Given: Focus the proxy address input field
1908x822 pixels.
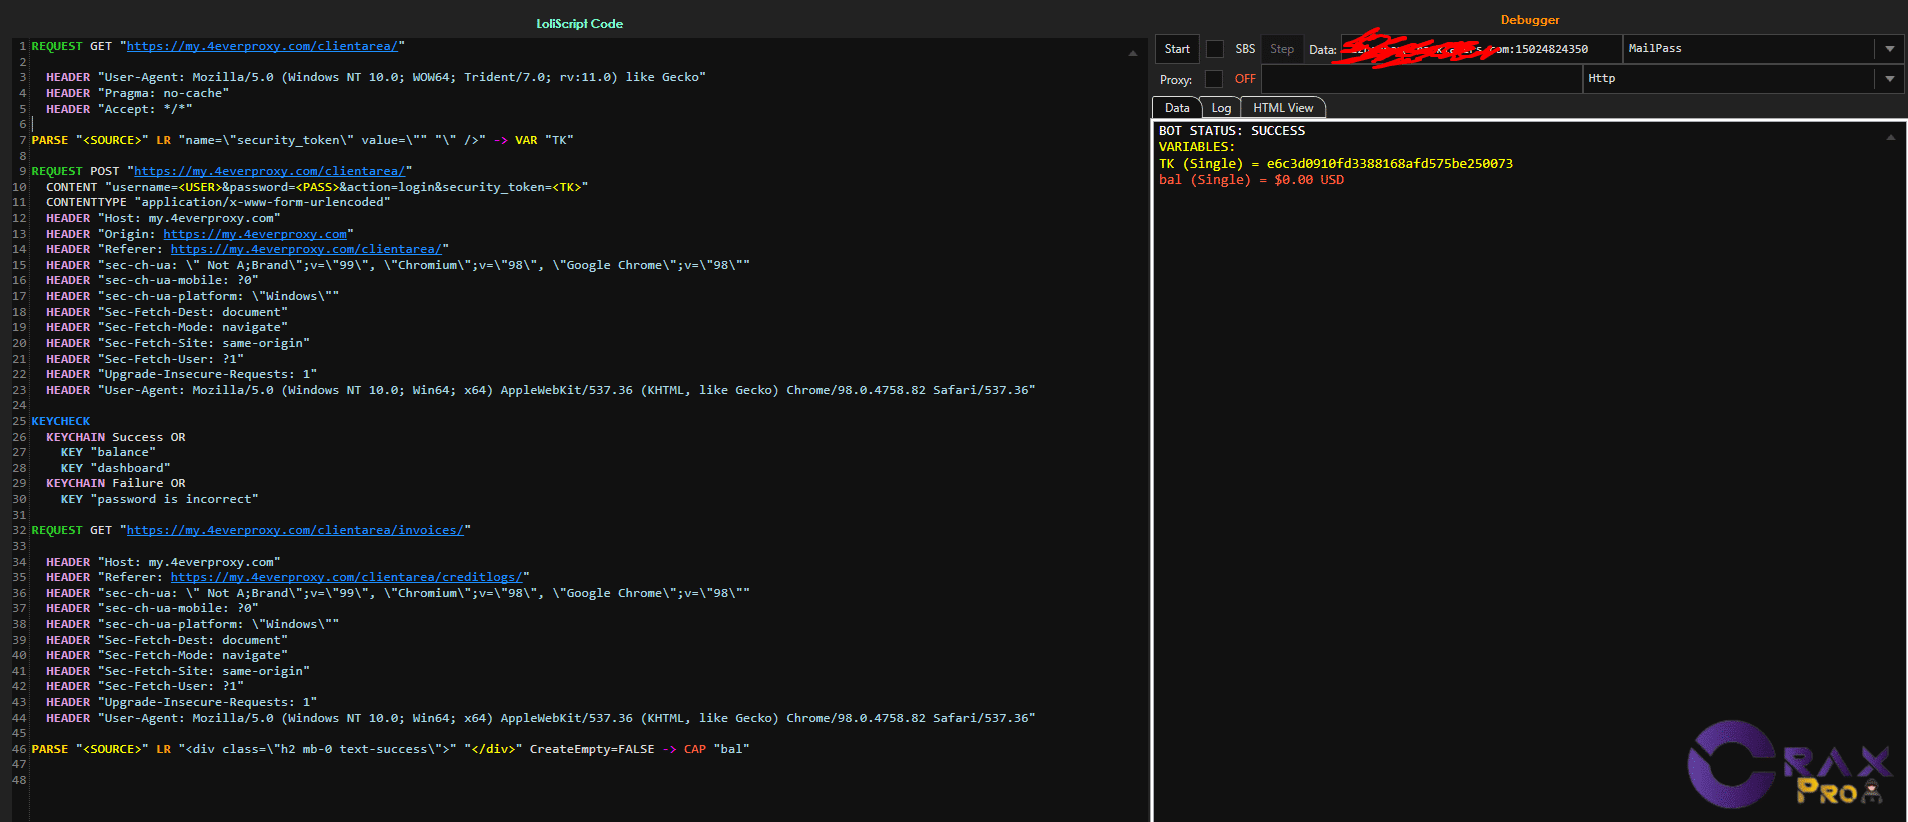Looking at the screenshot, I should pyautogui.click(x=1421, y=79).
